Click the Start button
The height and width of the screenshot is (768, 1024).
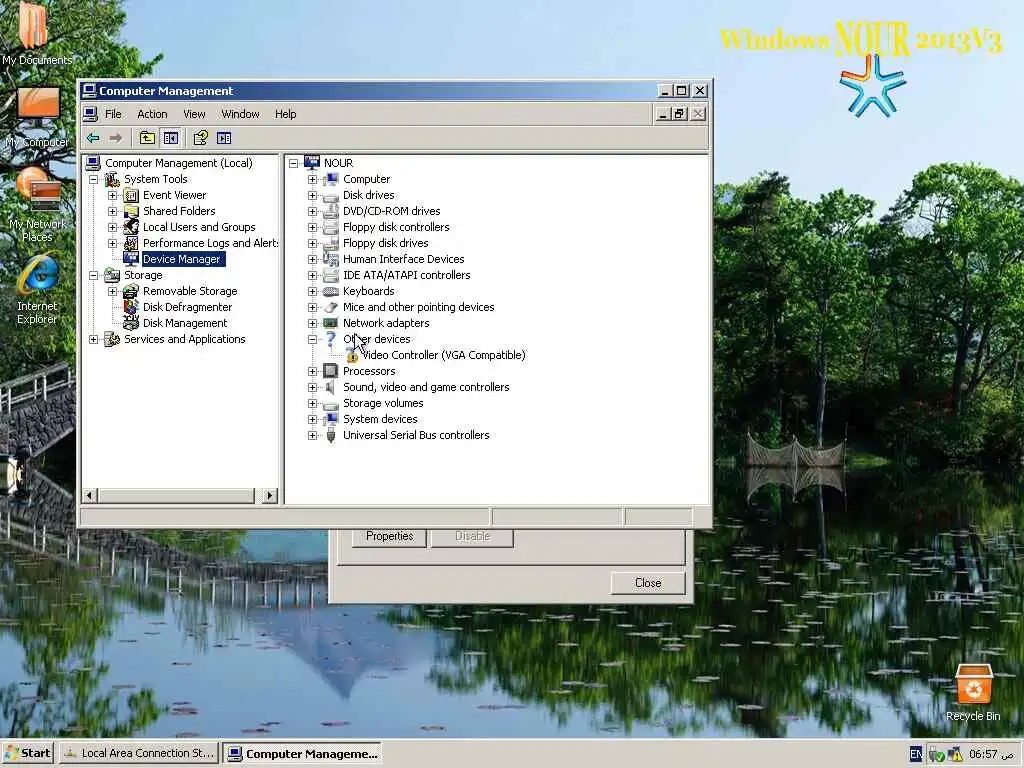[x=27, y=753]
